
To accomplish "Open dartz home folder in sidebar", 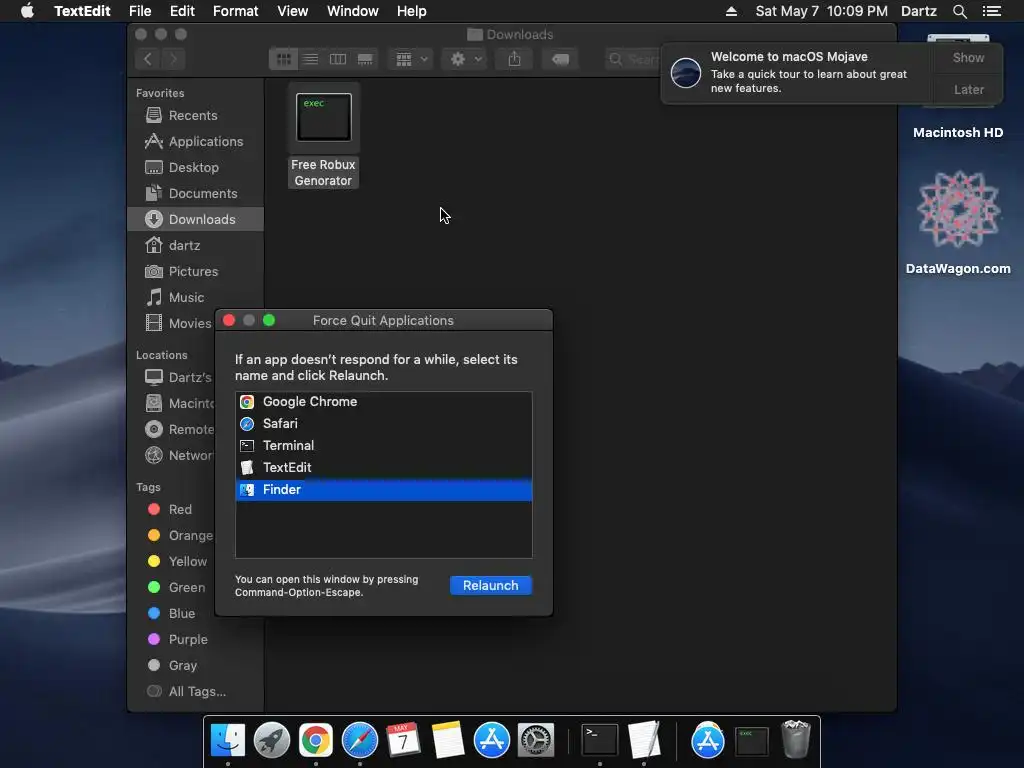I will coord(195,246).
